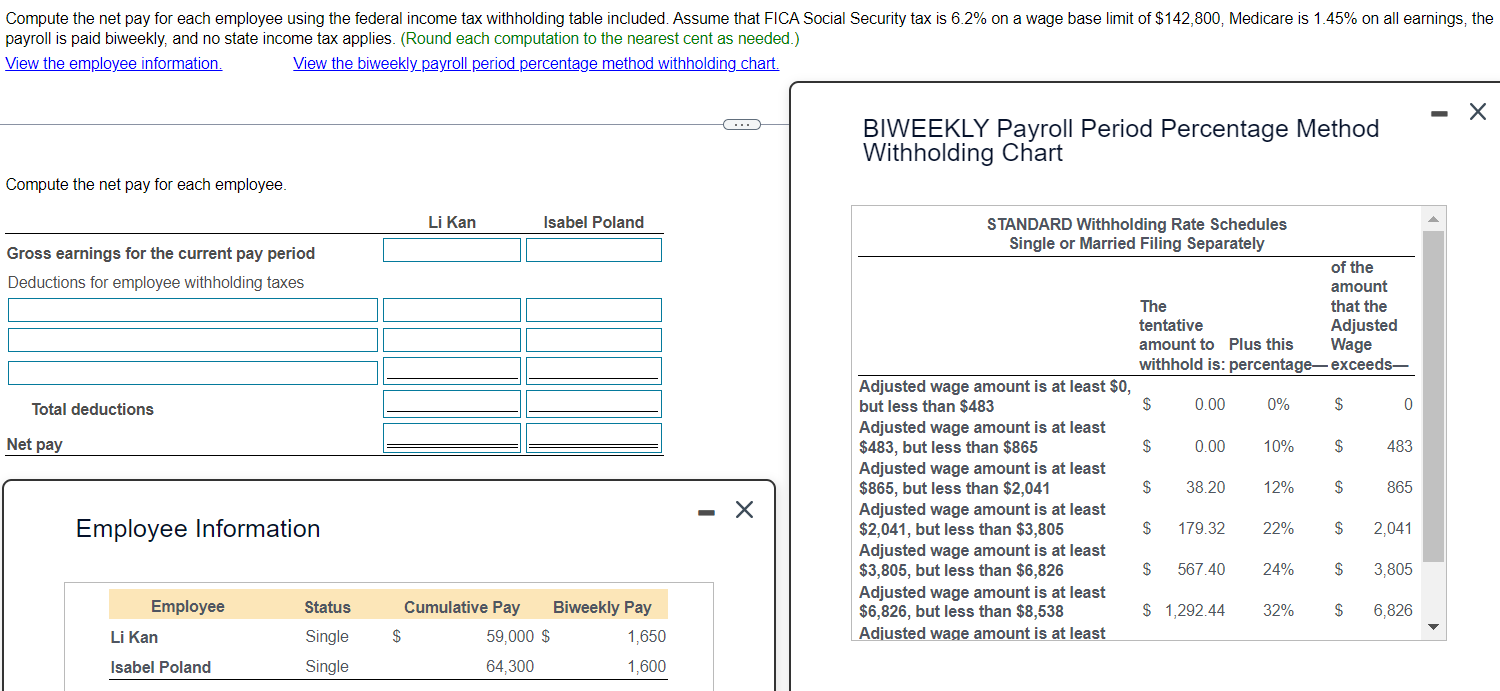The width and height of the screenshot is (1500, 691).
Task: Close the Employee Information window
Action: click(x=744, y=509)
